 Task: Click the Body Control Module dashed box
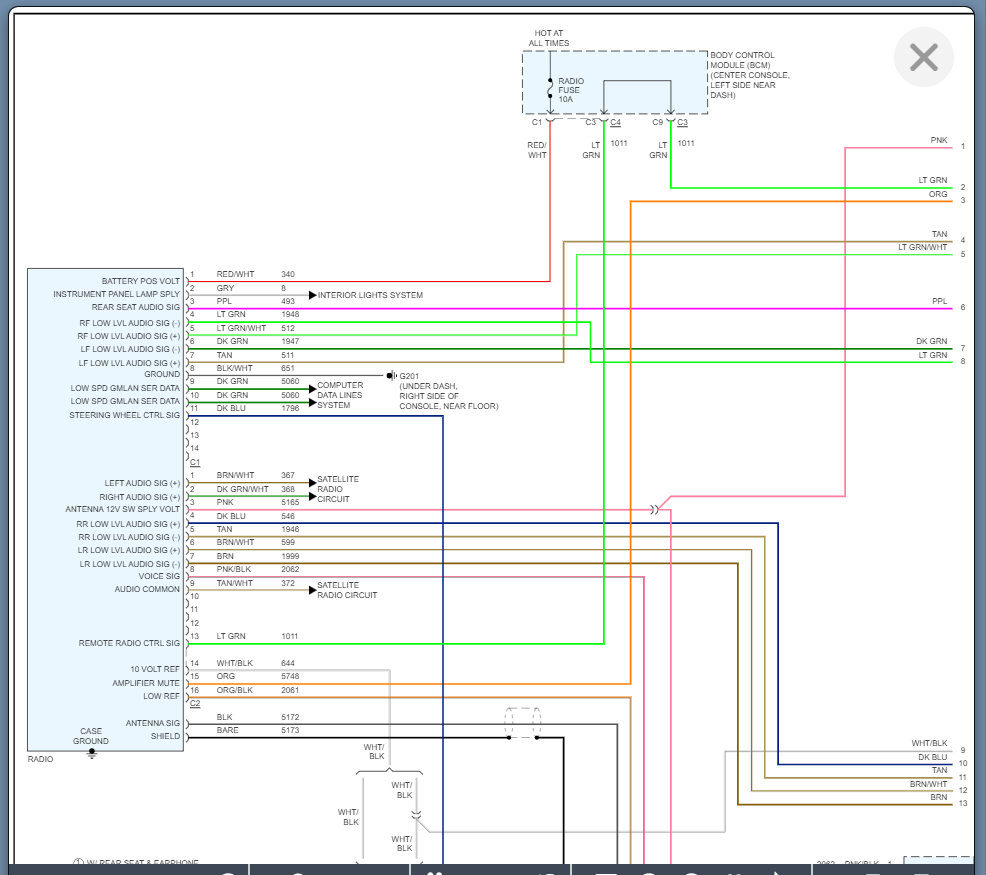(615, 82)
